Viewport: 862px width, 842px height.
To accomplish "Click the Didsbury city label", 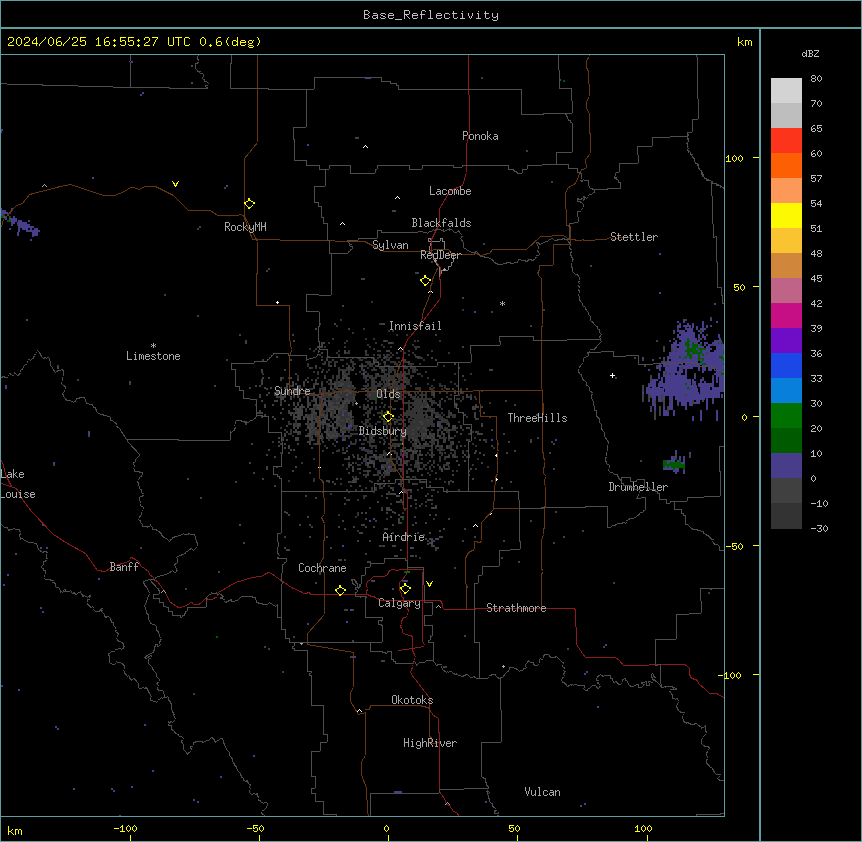I will pos(383,431).
